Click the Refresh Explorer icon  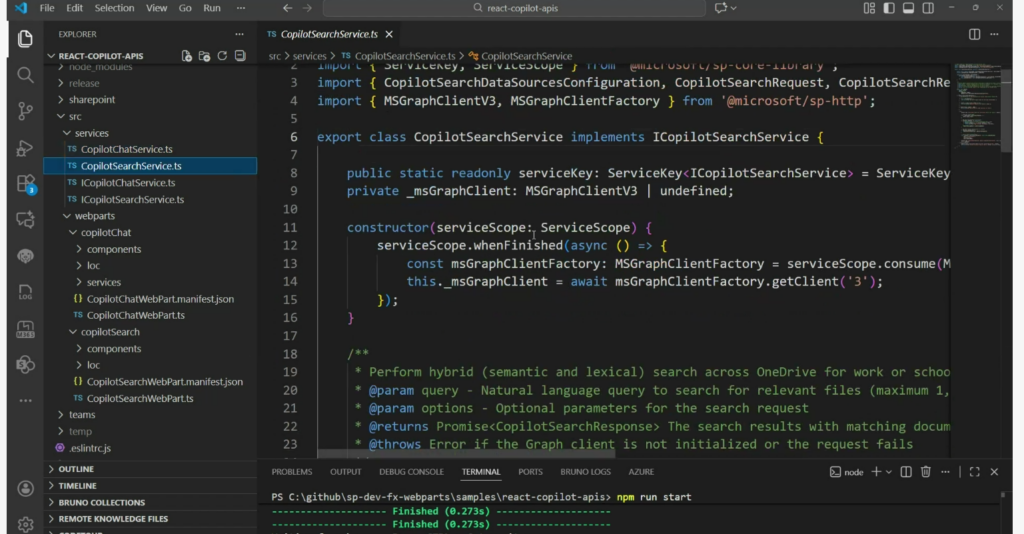pos(223,56)
